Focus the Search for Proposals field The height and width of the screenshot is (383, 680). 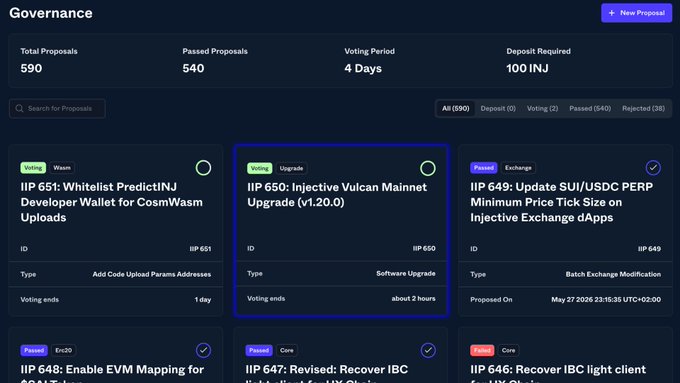[x=57, y=108]
